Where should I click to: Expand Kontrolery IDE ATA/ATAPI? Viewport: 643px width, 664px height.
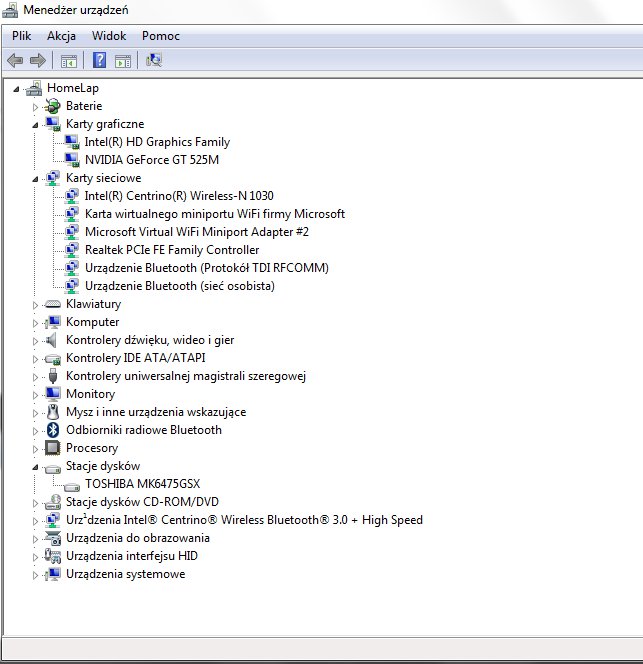click(x=35, y=359)
